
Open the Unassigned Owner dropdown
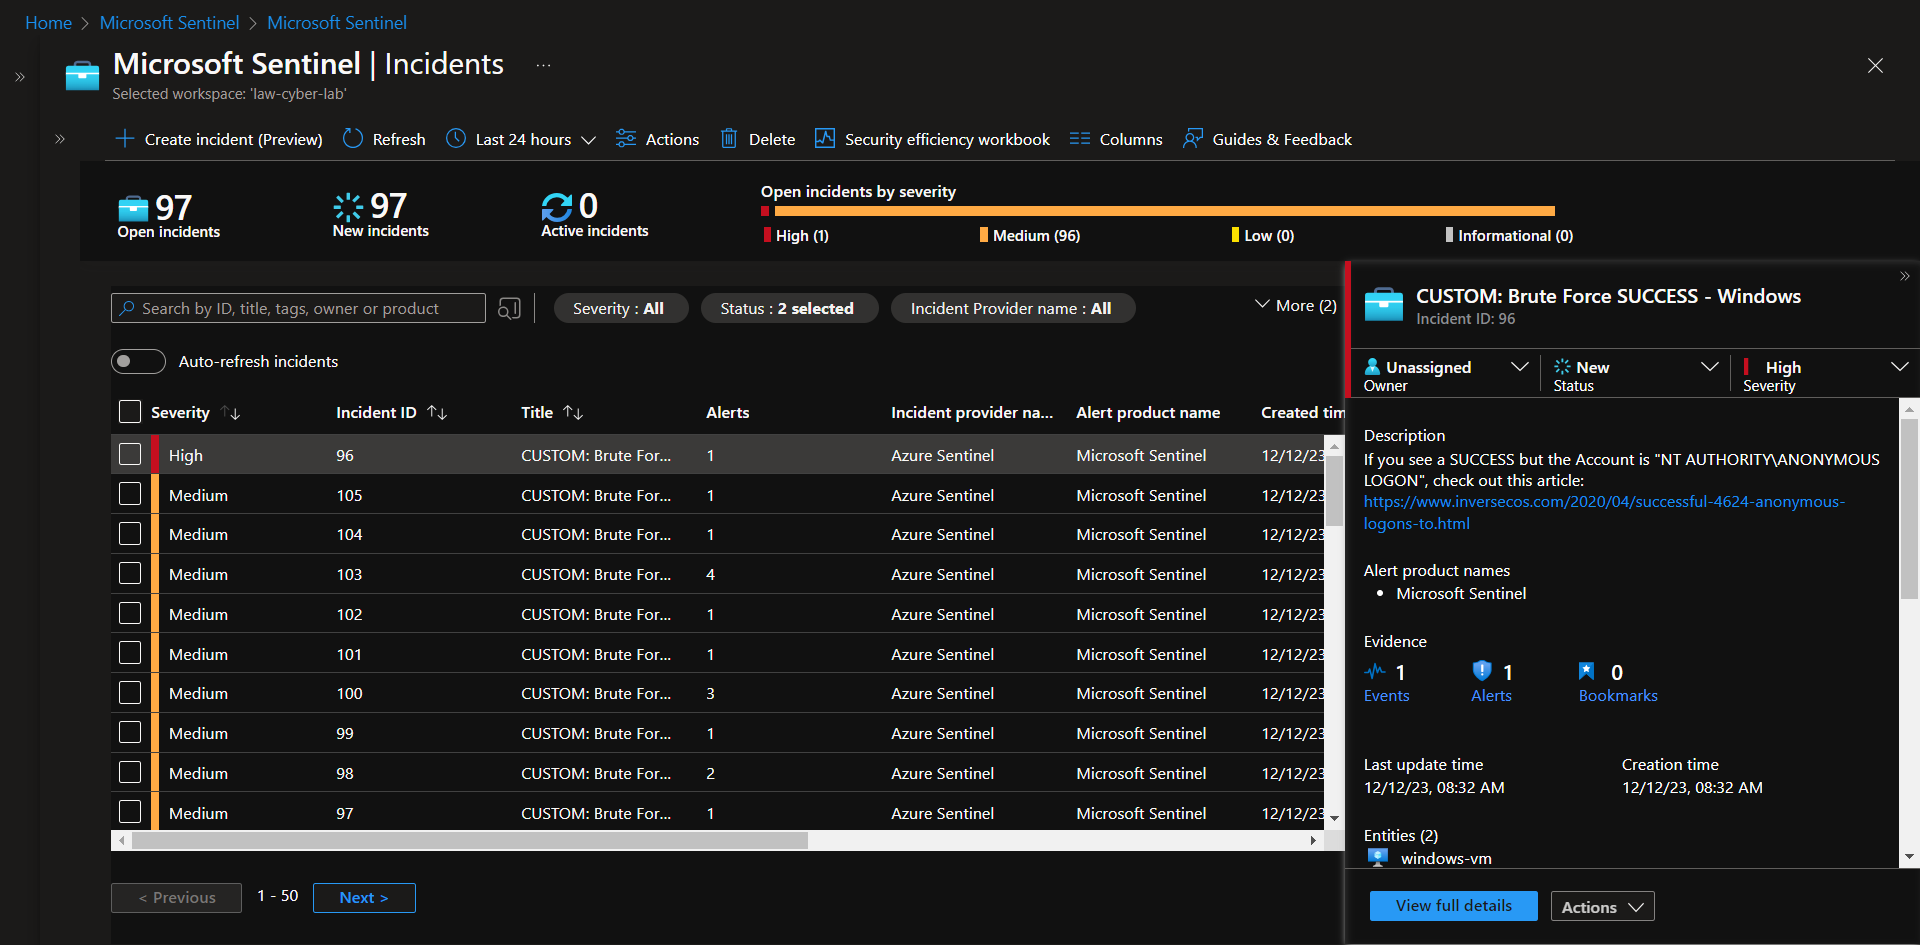(x=1447, y=375)
